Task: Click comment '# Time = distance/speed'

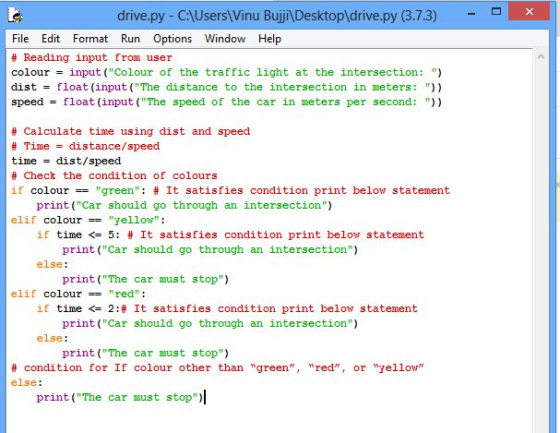Action: click(85, 146)
